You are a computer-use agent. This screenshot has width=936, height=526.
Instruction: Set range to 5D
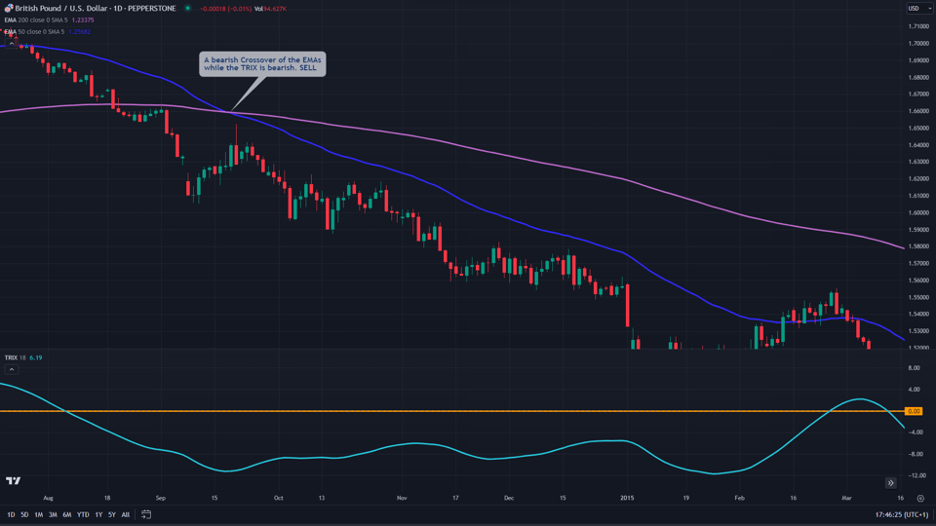click(x=24, y=515)
